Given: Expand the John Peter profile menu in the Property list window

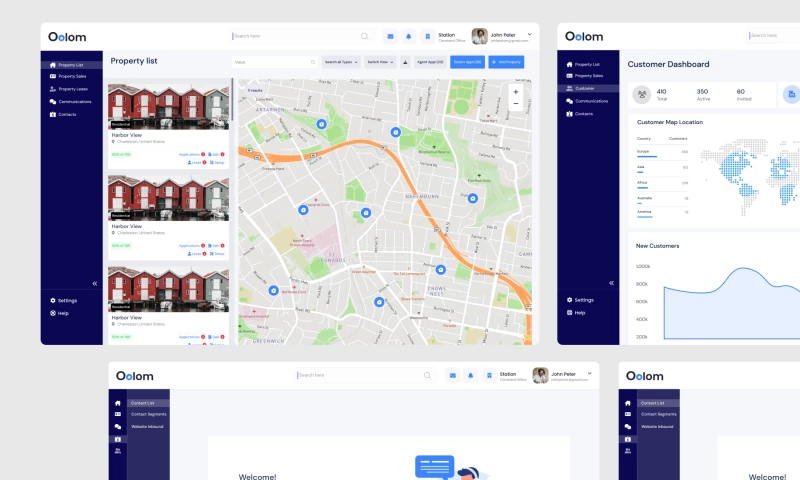Looking at the screenshot, I should (530, 34).
